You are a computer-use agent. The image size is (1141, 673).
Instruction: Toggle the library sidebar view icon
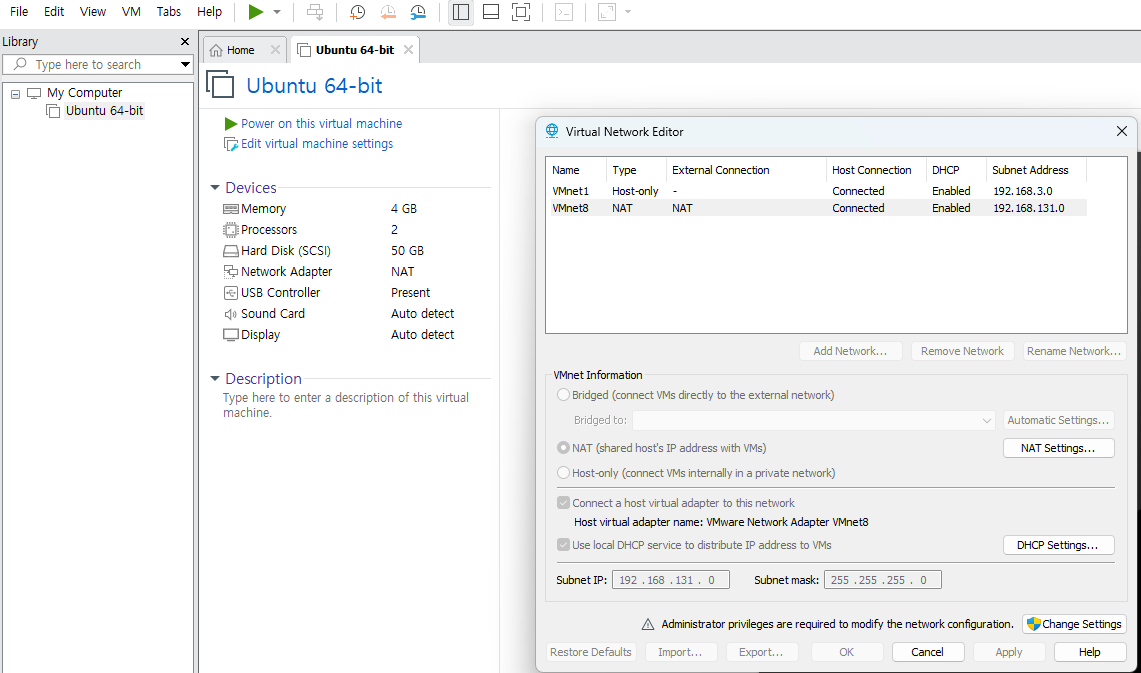pos(461,12)
